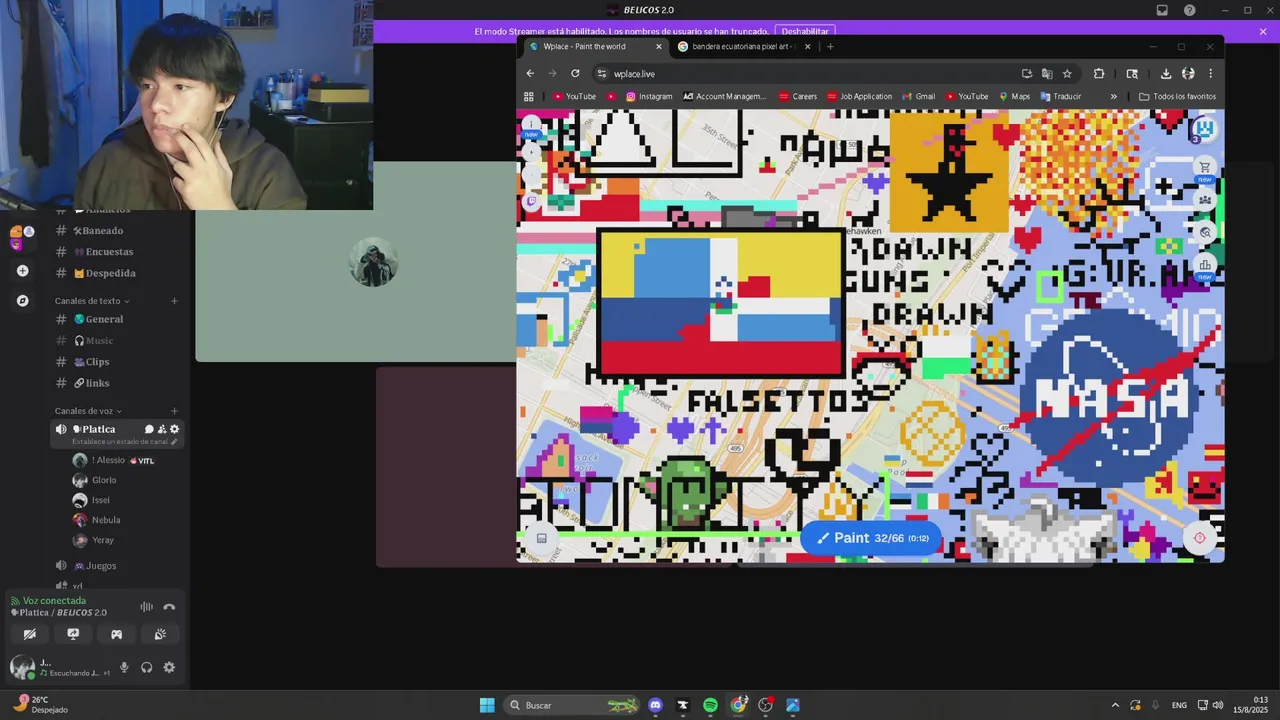Close the Wplace tab

pos(658,46)
